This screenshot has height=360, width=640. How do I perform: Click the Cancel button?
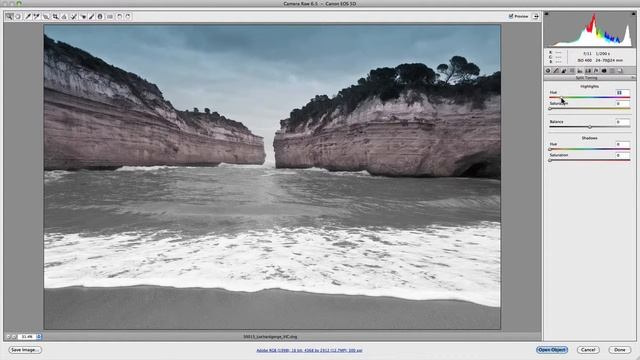coord(588,350)
